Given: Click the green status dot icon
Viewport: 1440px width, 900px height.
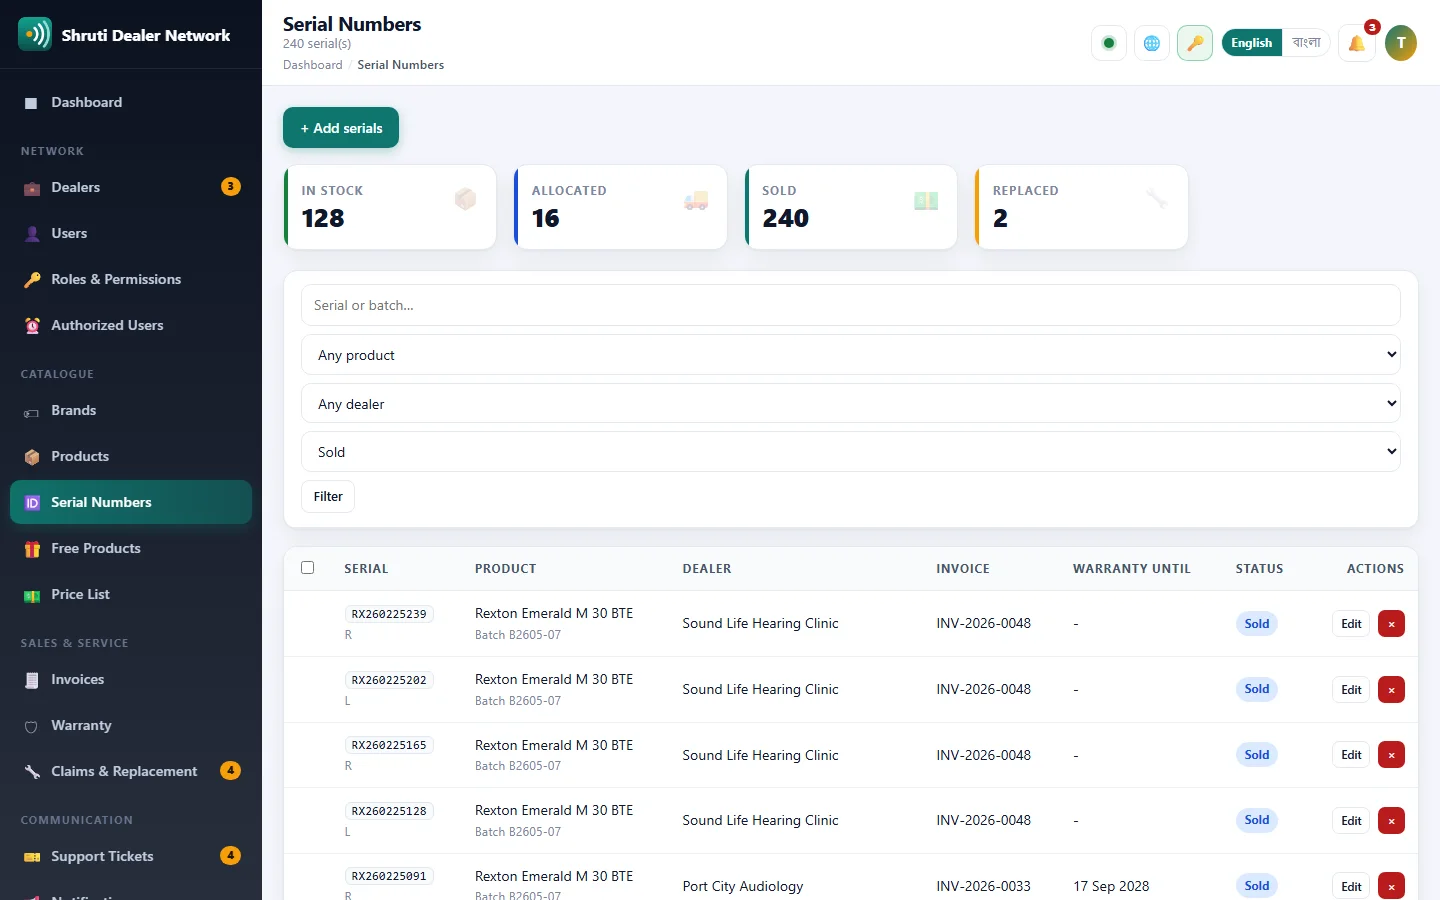Looking at the screenshot, I should (x=1109, y=43).
